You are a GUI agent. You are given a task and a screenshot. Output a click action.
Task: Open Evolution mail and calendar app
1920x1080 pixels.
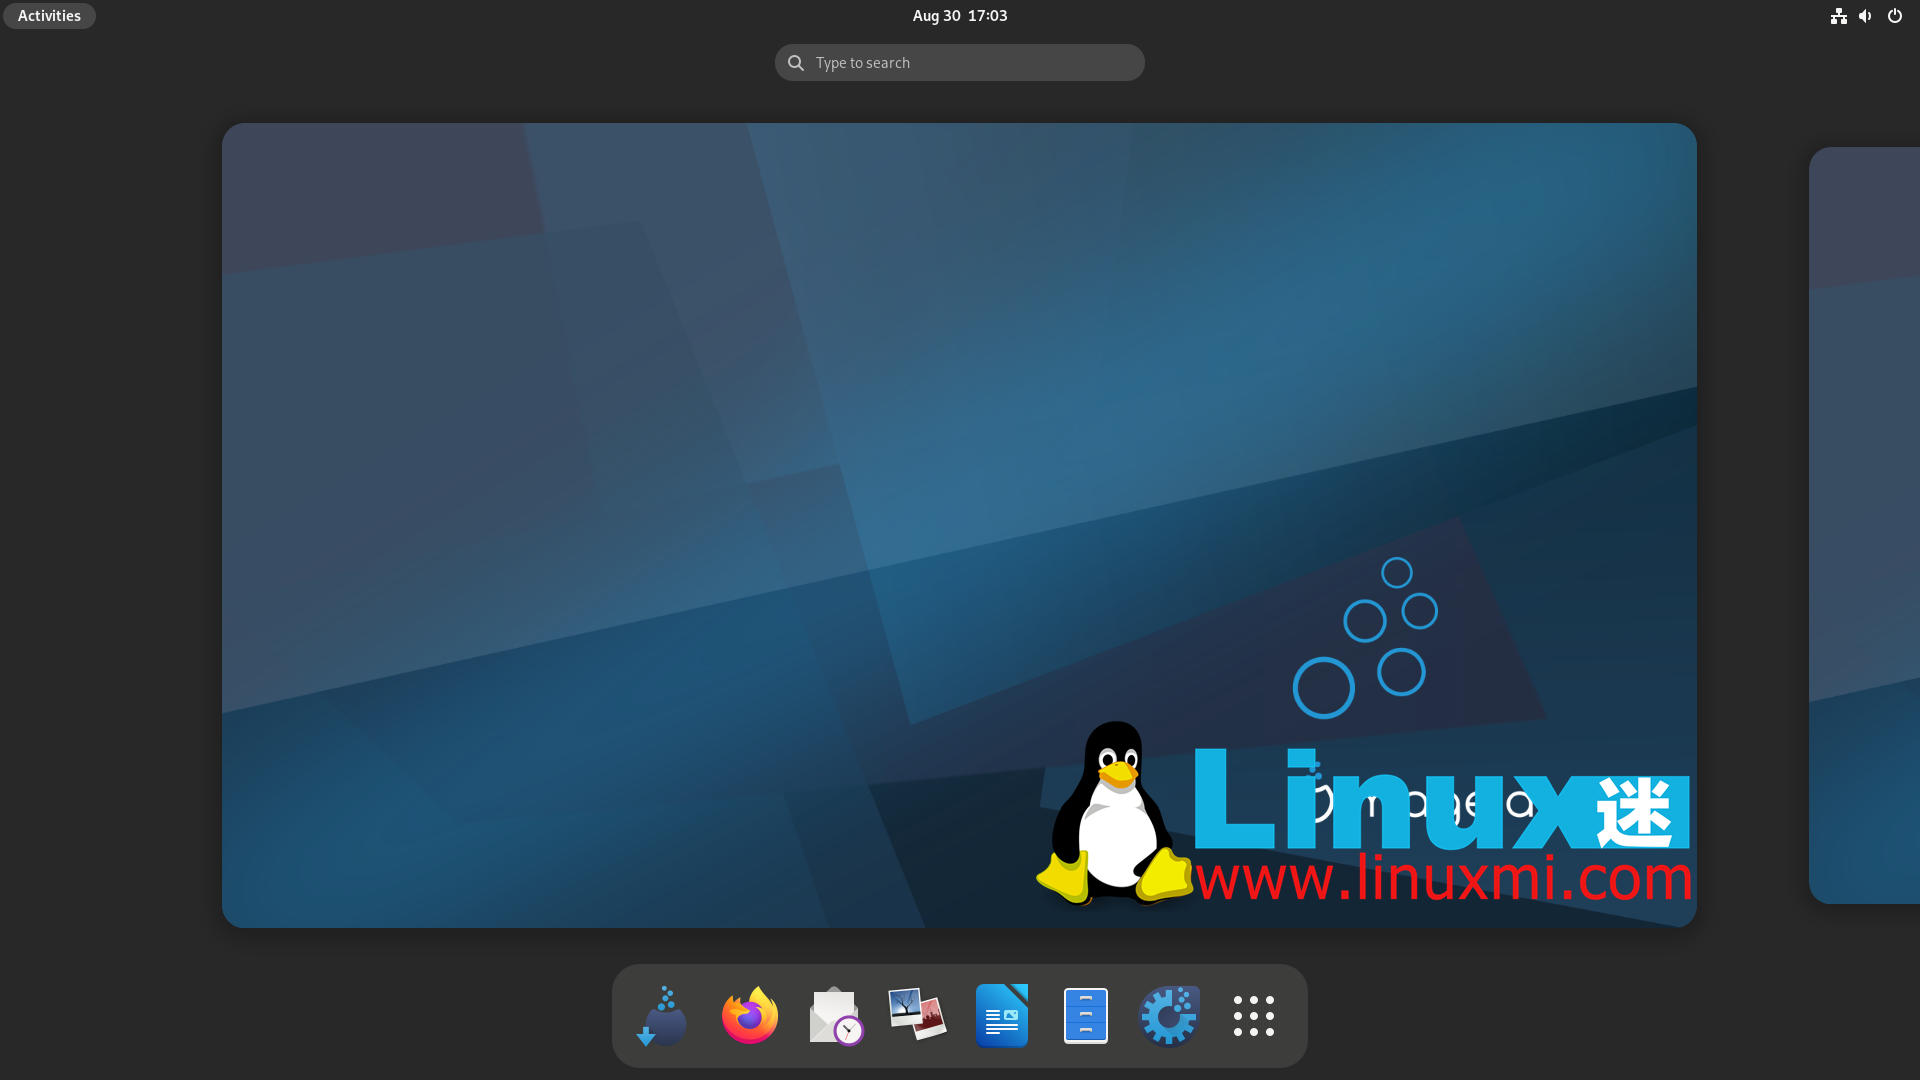coord(835,1016)
